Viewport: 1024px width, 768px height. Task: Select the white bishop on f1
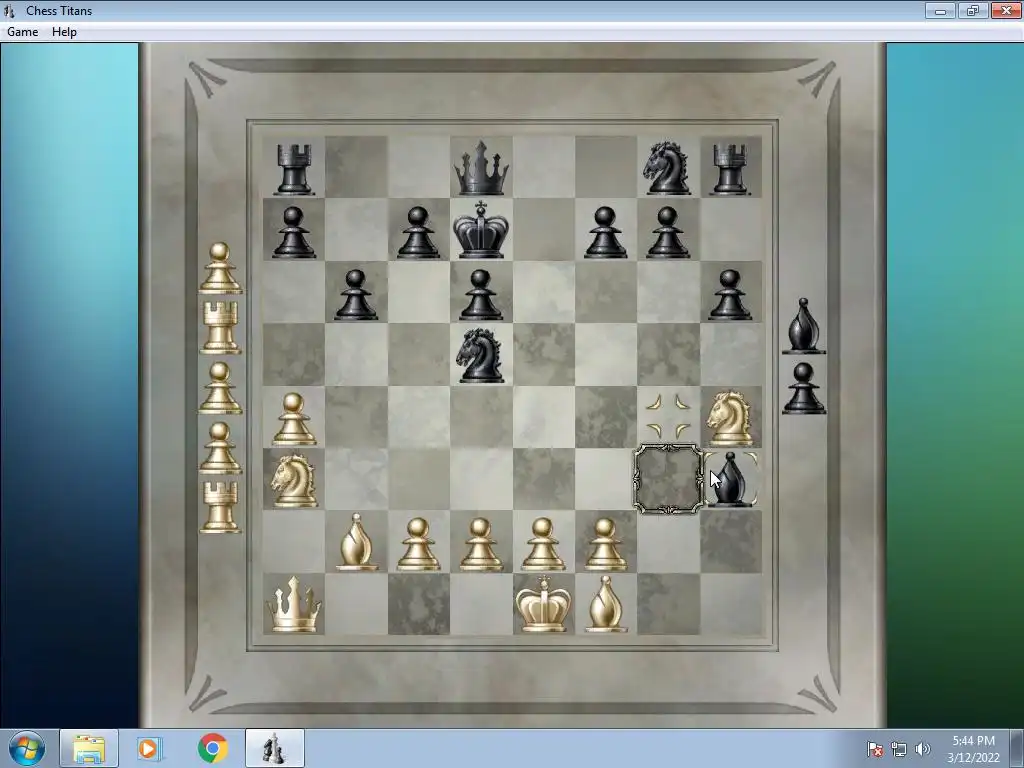(605, 604)
